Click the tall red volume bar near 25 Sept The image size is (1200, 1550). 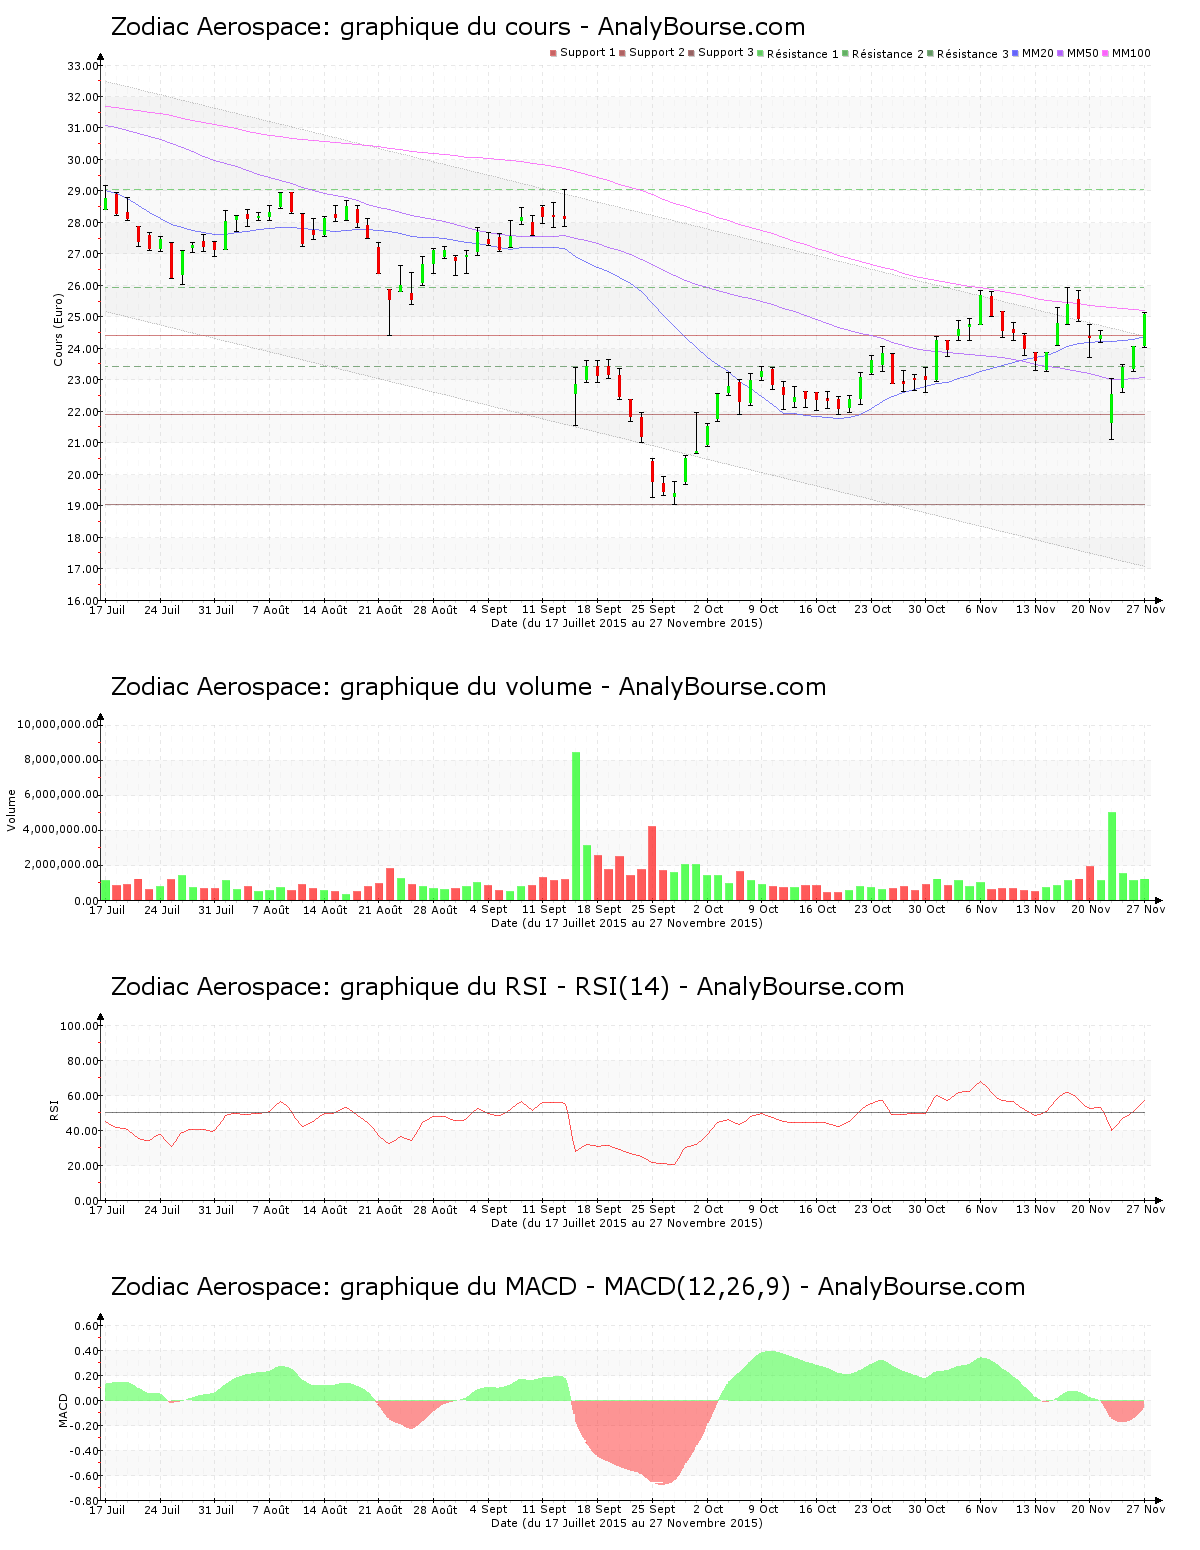click(652, 863)
